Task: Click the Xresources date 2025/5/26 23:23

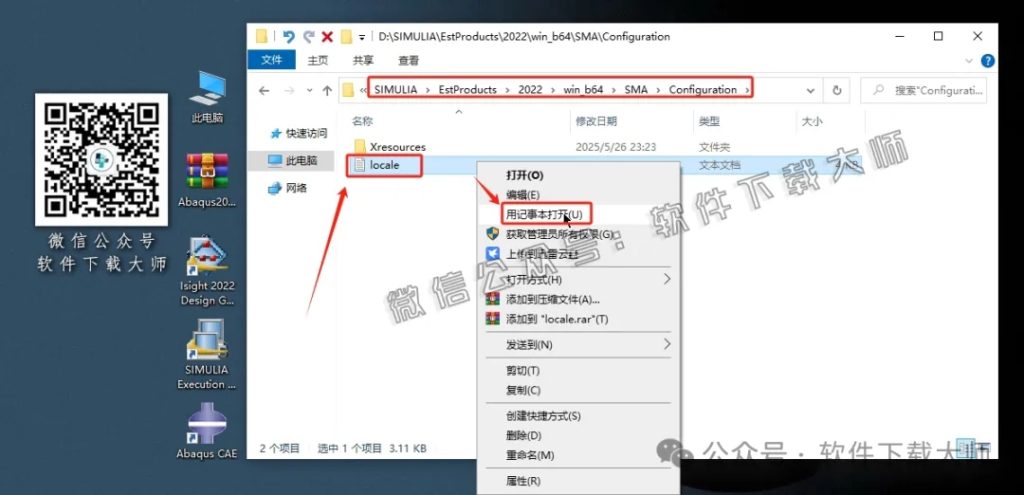Action: click(616, 148)
